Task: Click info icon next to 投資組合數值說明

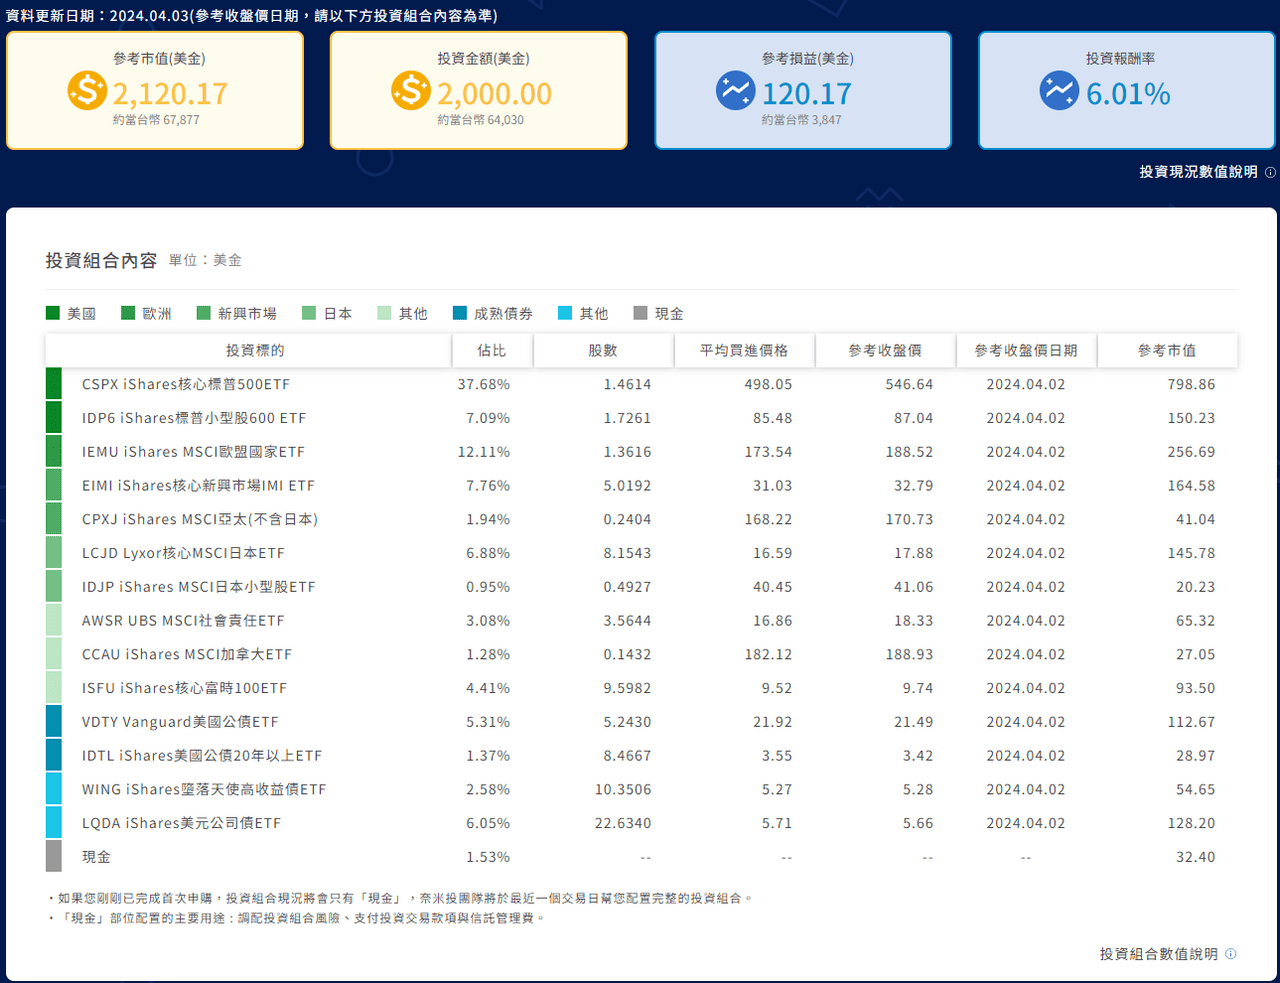Action: point(1231,954)
